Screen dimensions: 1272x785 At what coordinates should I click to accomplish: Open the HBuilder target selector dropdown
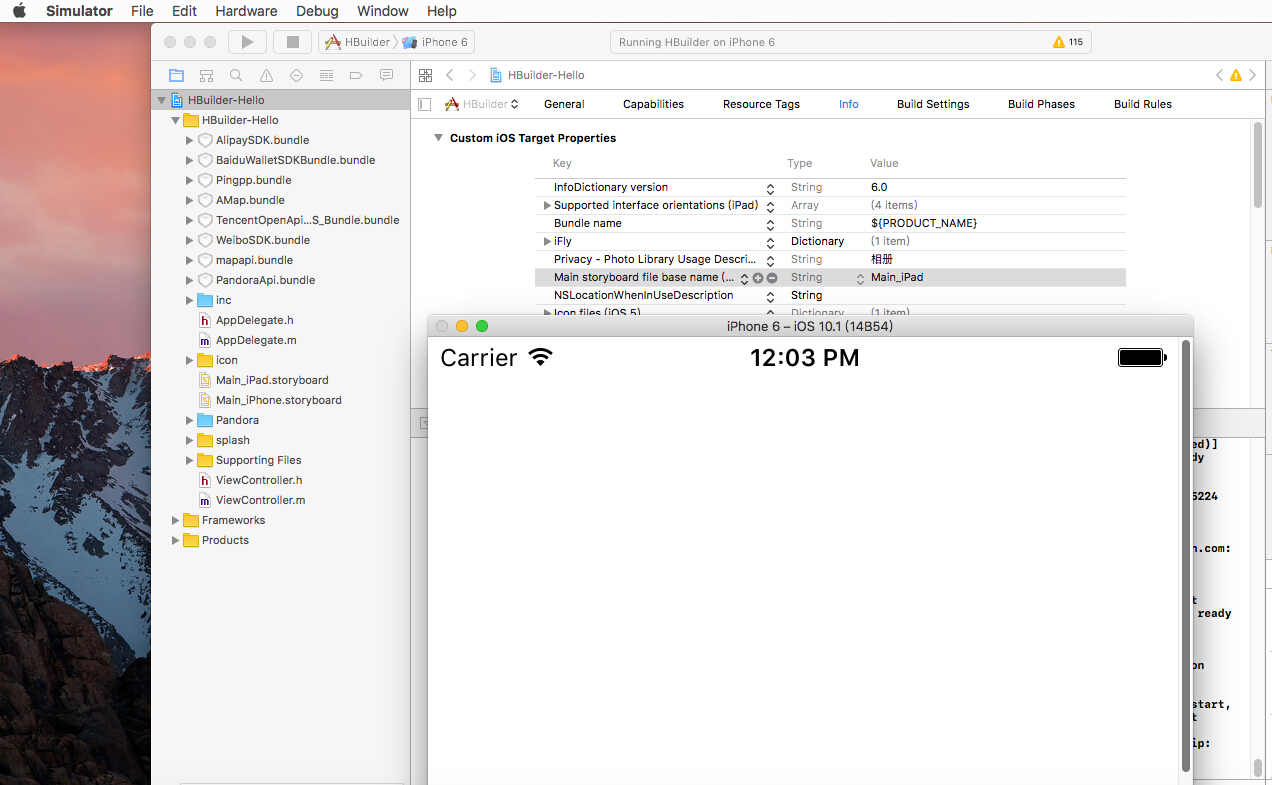click(482, 104)
